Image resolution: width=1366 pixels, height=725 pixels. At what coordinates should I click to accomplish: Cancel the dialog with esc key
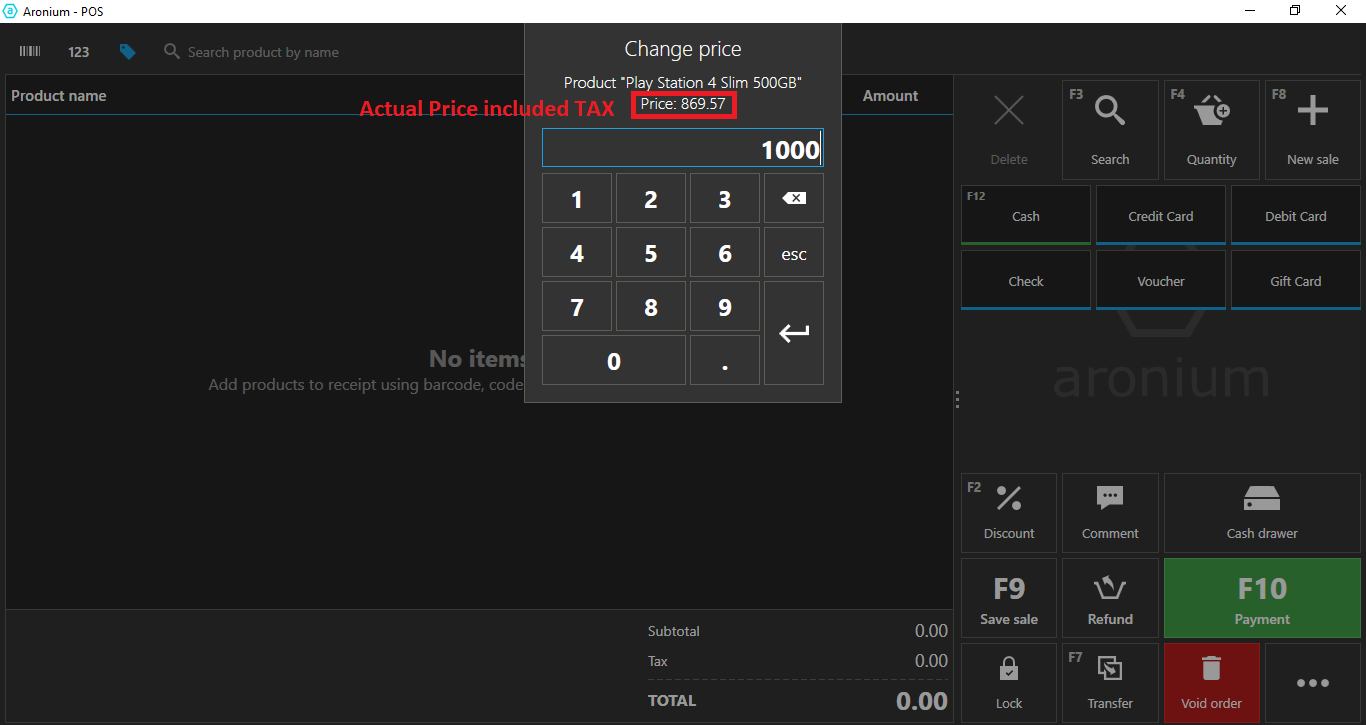[794, 254]
